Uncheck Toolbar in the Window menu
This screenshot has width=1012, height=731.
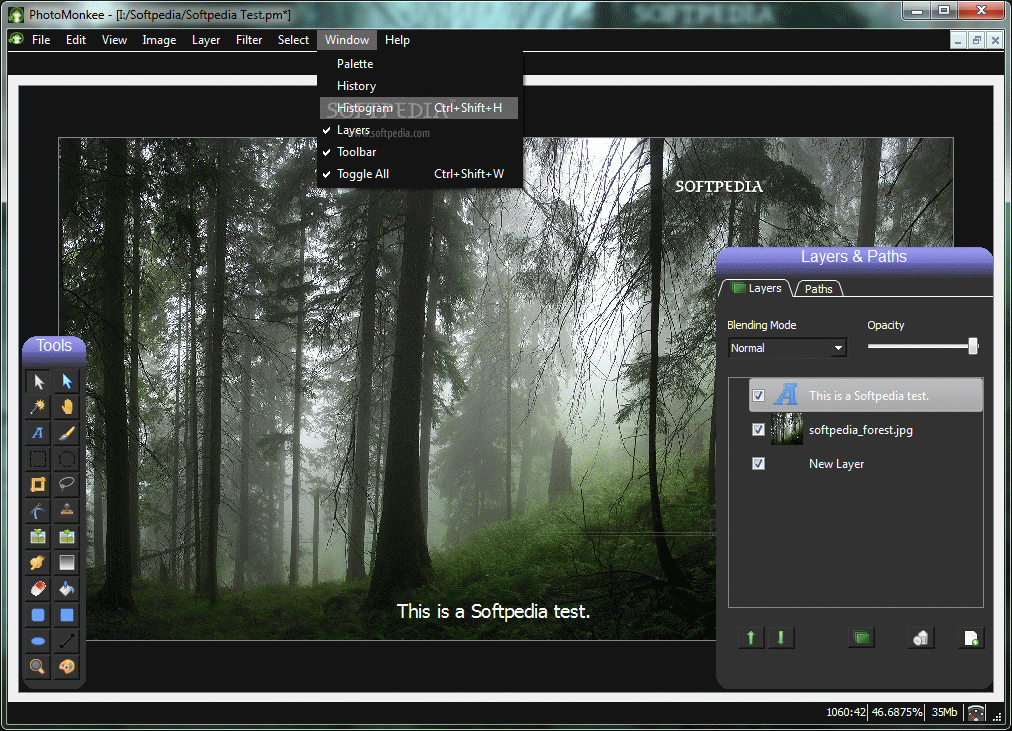click(x=420, y=152)
